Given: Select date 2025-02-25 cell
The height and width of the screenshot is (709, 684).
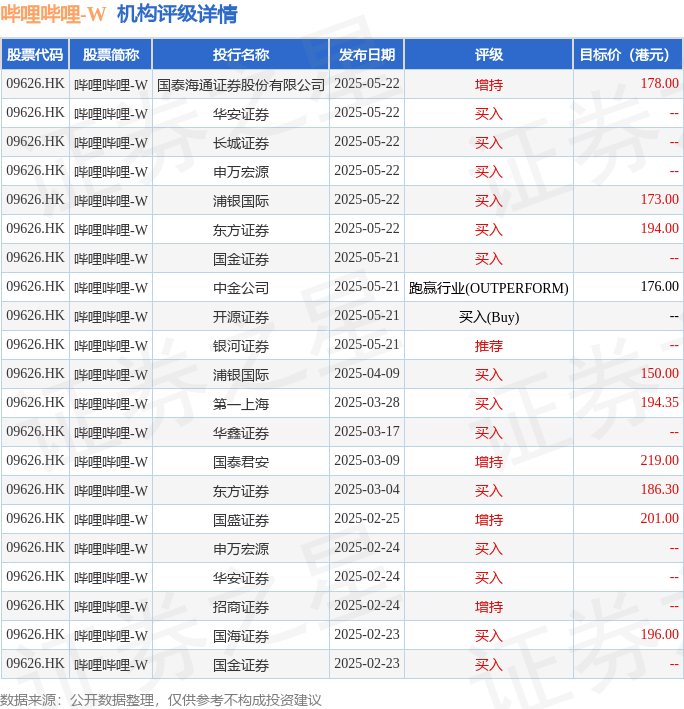Looking at the screenshot, I should tap(367, 519).
